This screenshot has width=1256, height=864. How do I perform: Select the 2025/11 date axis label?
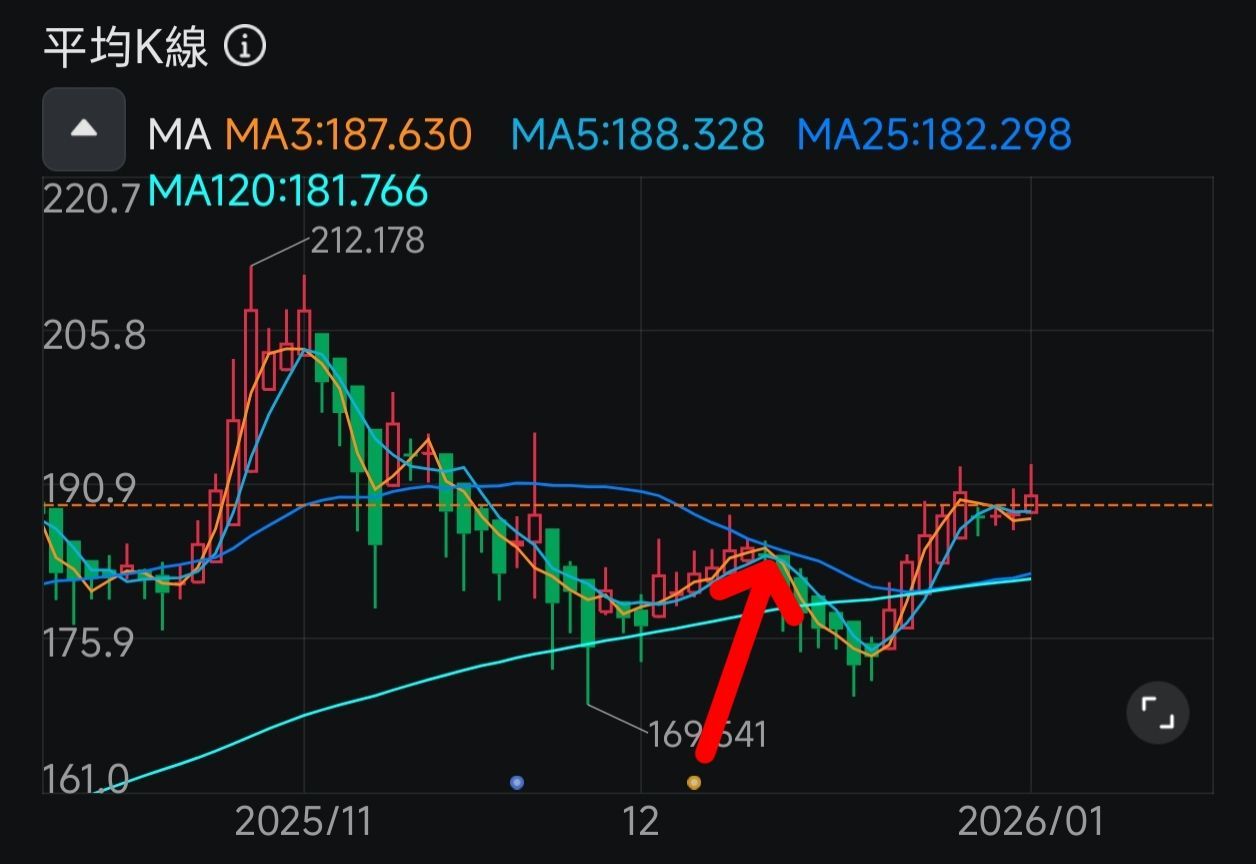[303, 822]
